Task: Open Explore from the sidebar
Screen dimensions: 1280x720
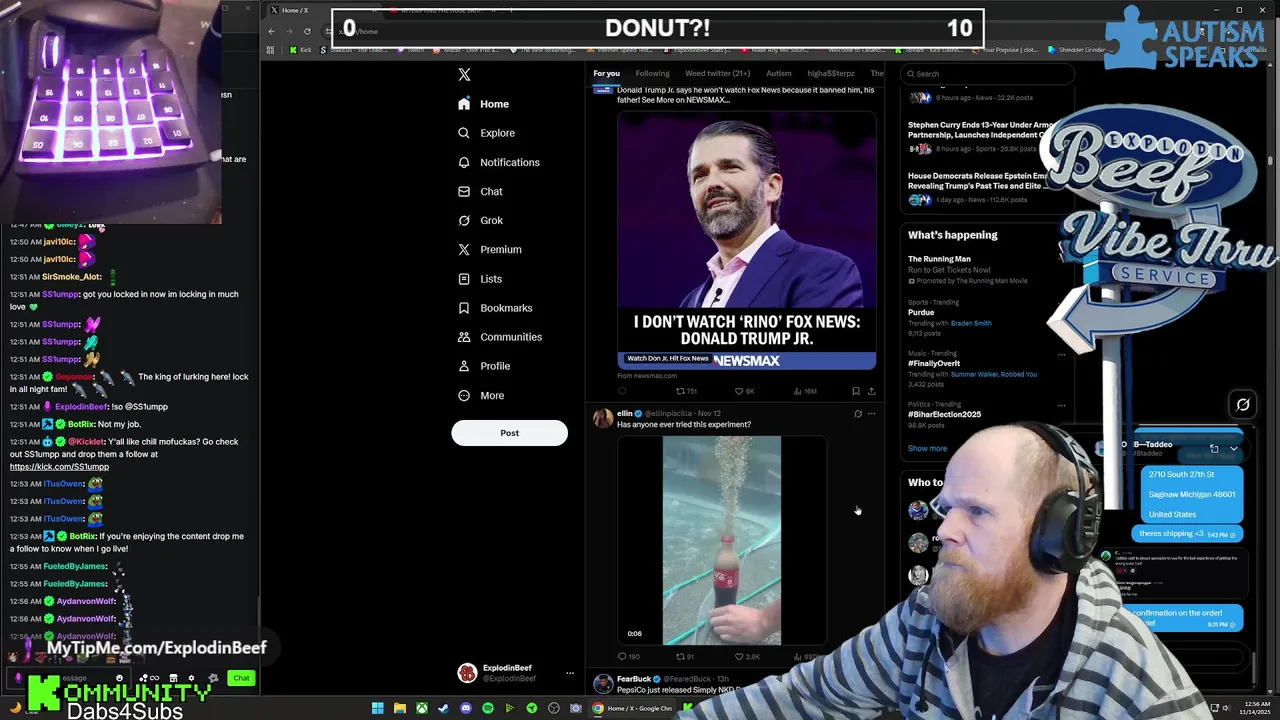Action: (x=486, y=133)
